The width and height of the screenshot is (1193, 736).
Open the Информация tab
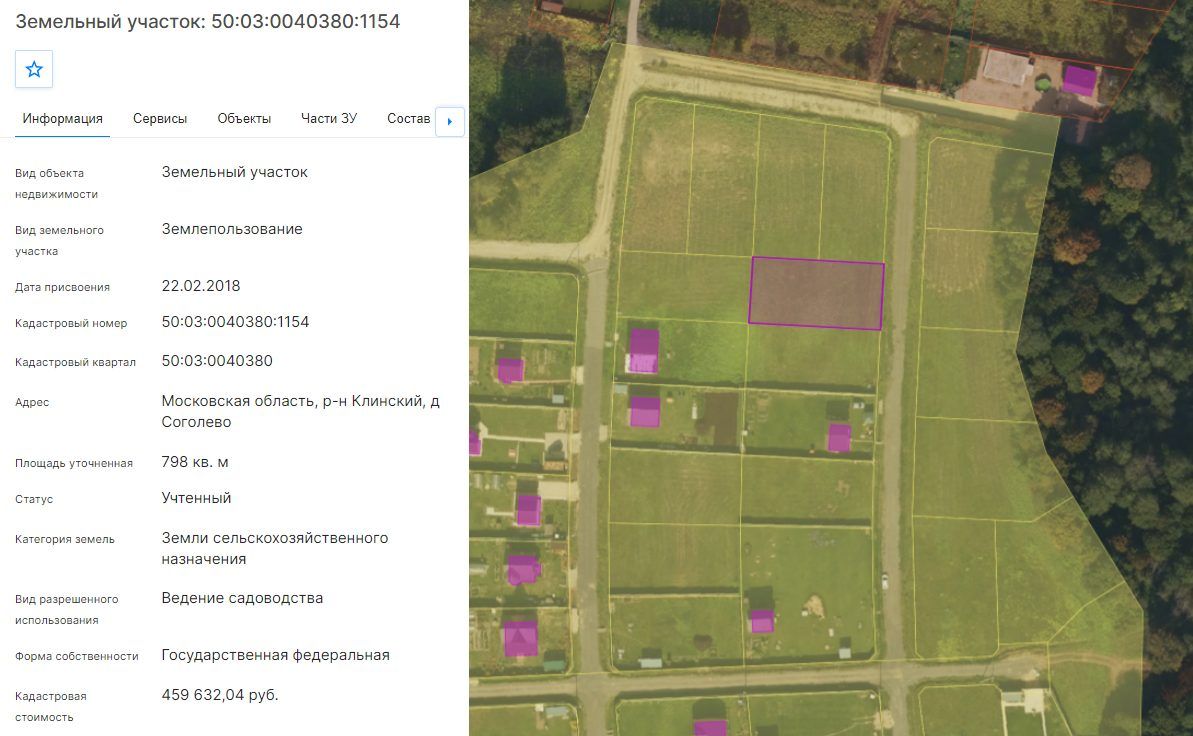tap(62, 119)
